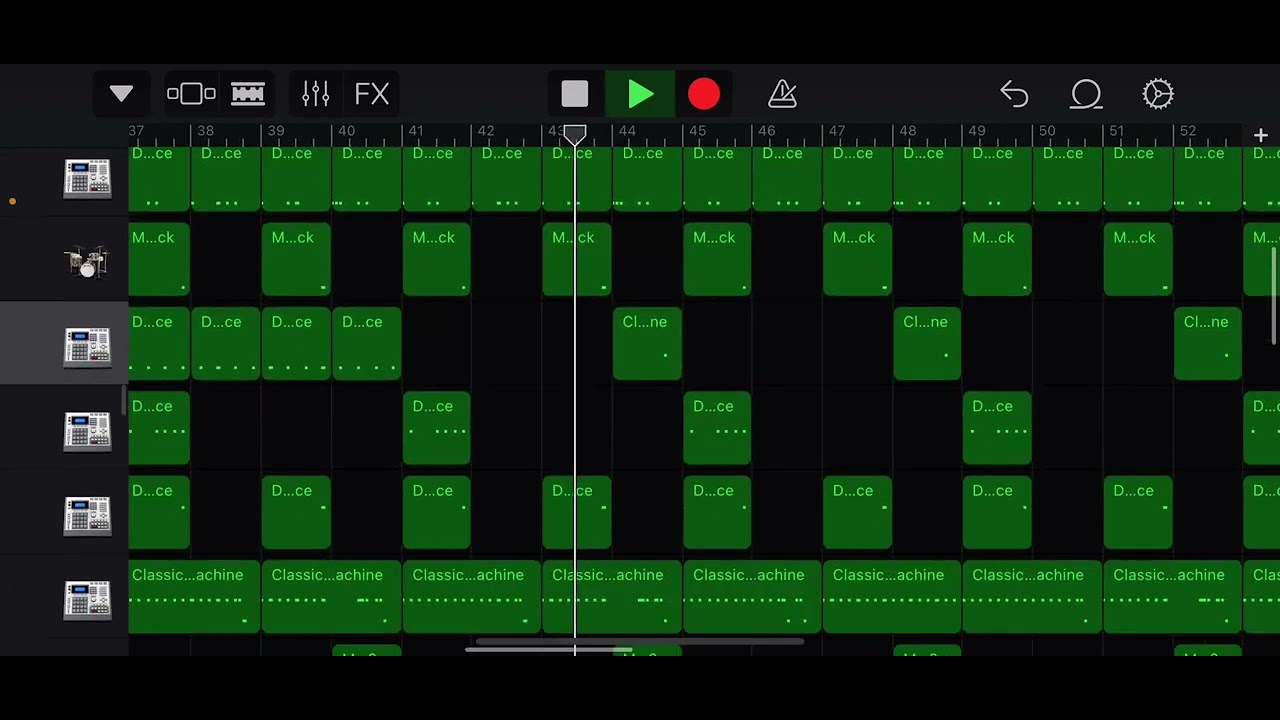The height and width of the screenshot is (720, 1280).
Task: Select the Classic...achine region starting at bar 45
Action: [752, 599]
